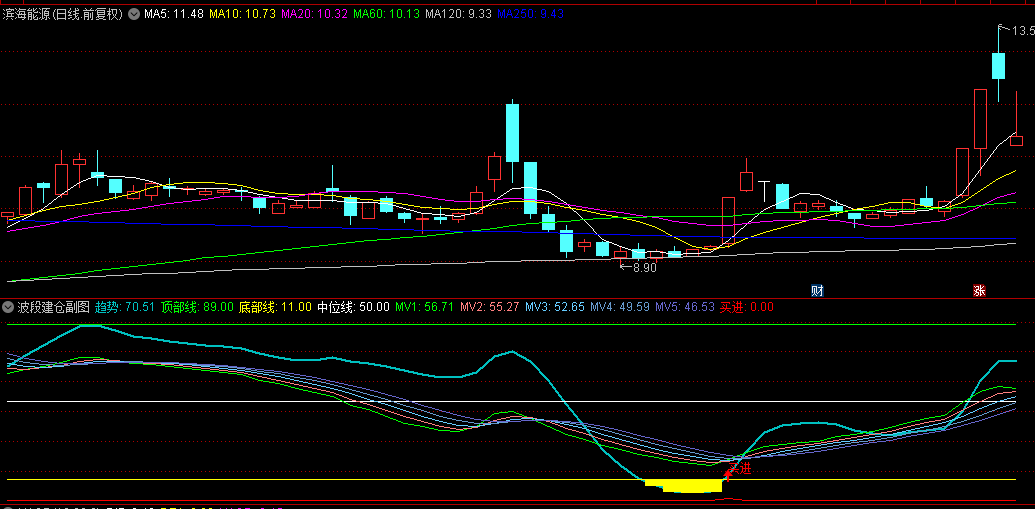Toggle the MA120 line label
The image size is (1035, 509).
pyautogui.click(x=458, y=14)
